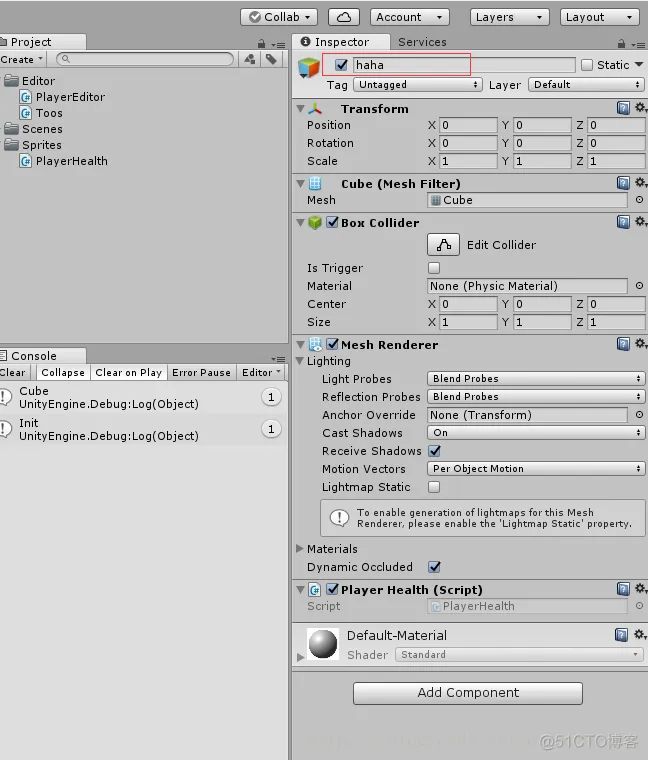Toggle Error Pause in Console

(x=201, y=372)
